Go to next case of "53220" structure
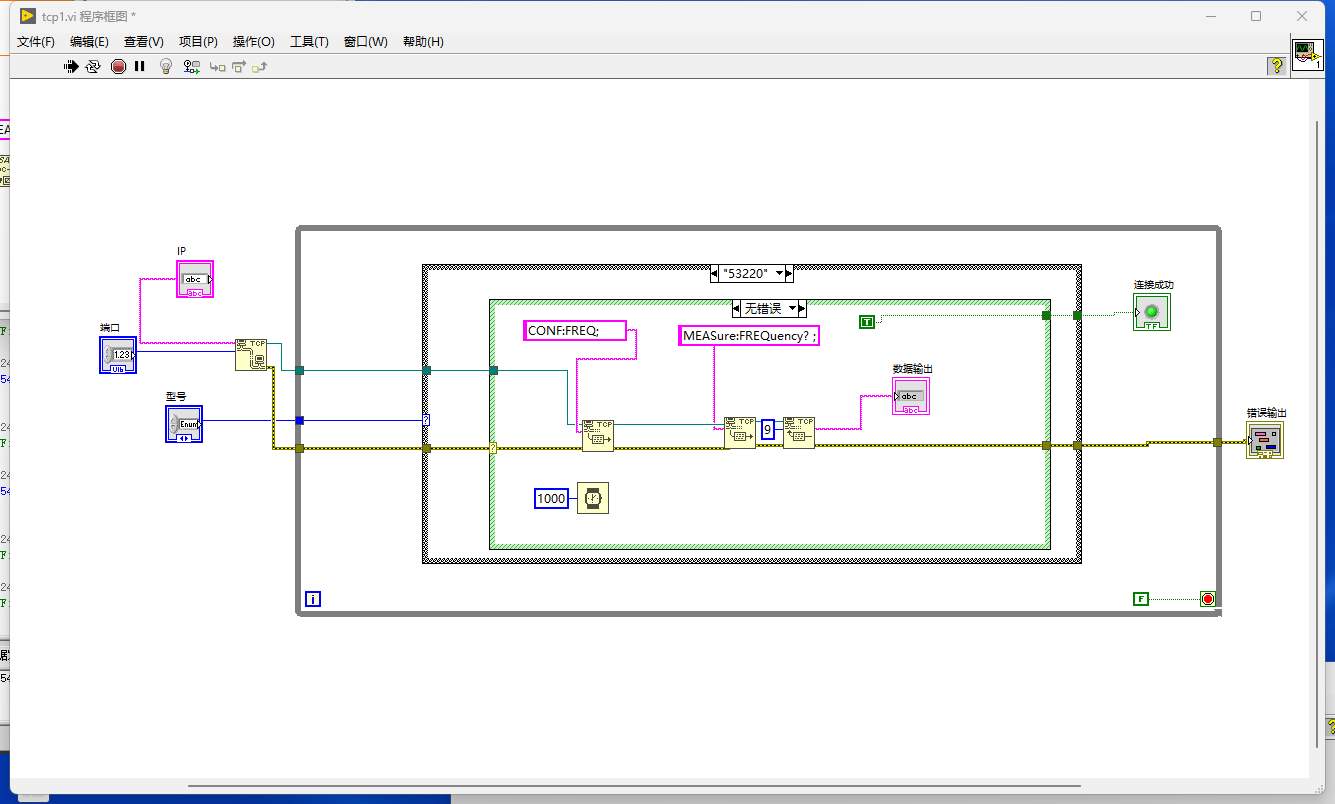This screenshot has width=1335, height=804. [x=789, y=273]
